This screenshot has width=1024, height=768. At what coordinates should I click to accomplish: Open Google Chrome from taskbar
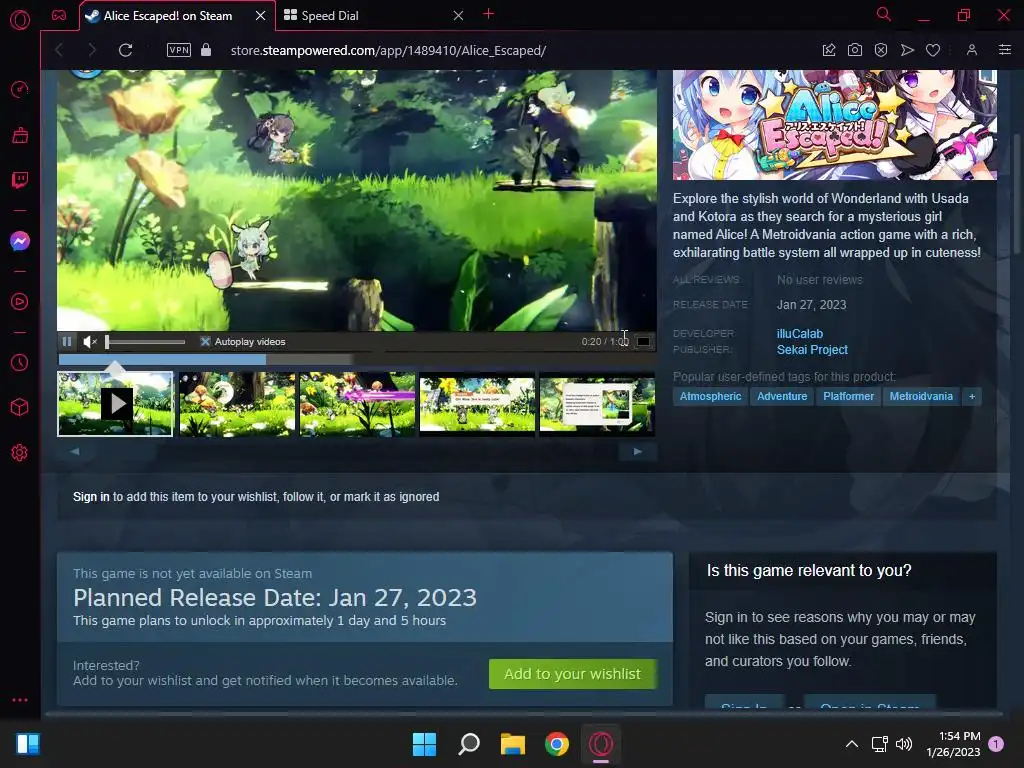tap(557, 744)
